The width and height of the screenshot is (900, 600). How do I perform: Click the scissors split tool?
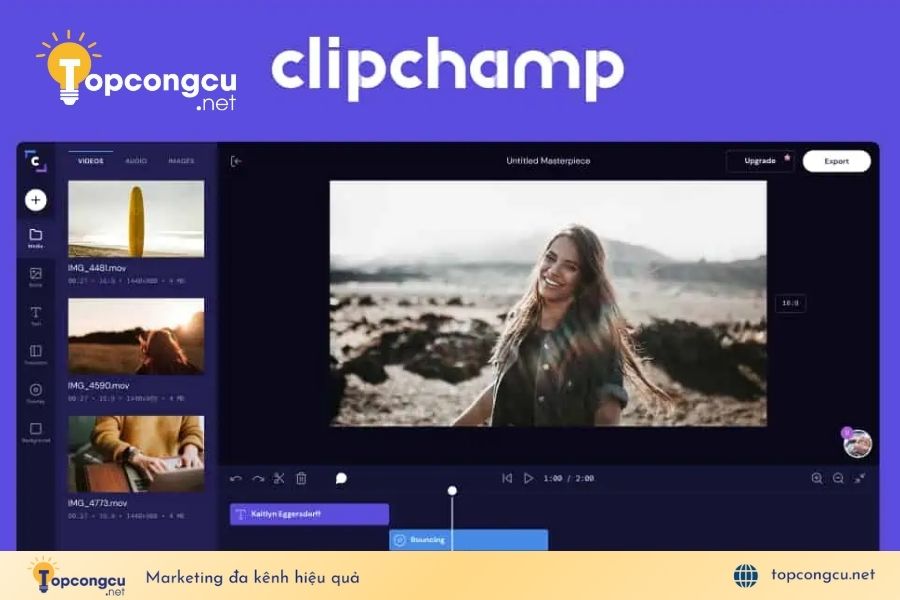tap(279, 478)
